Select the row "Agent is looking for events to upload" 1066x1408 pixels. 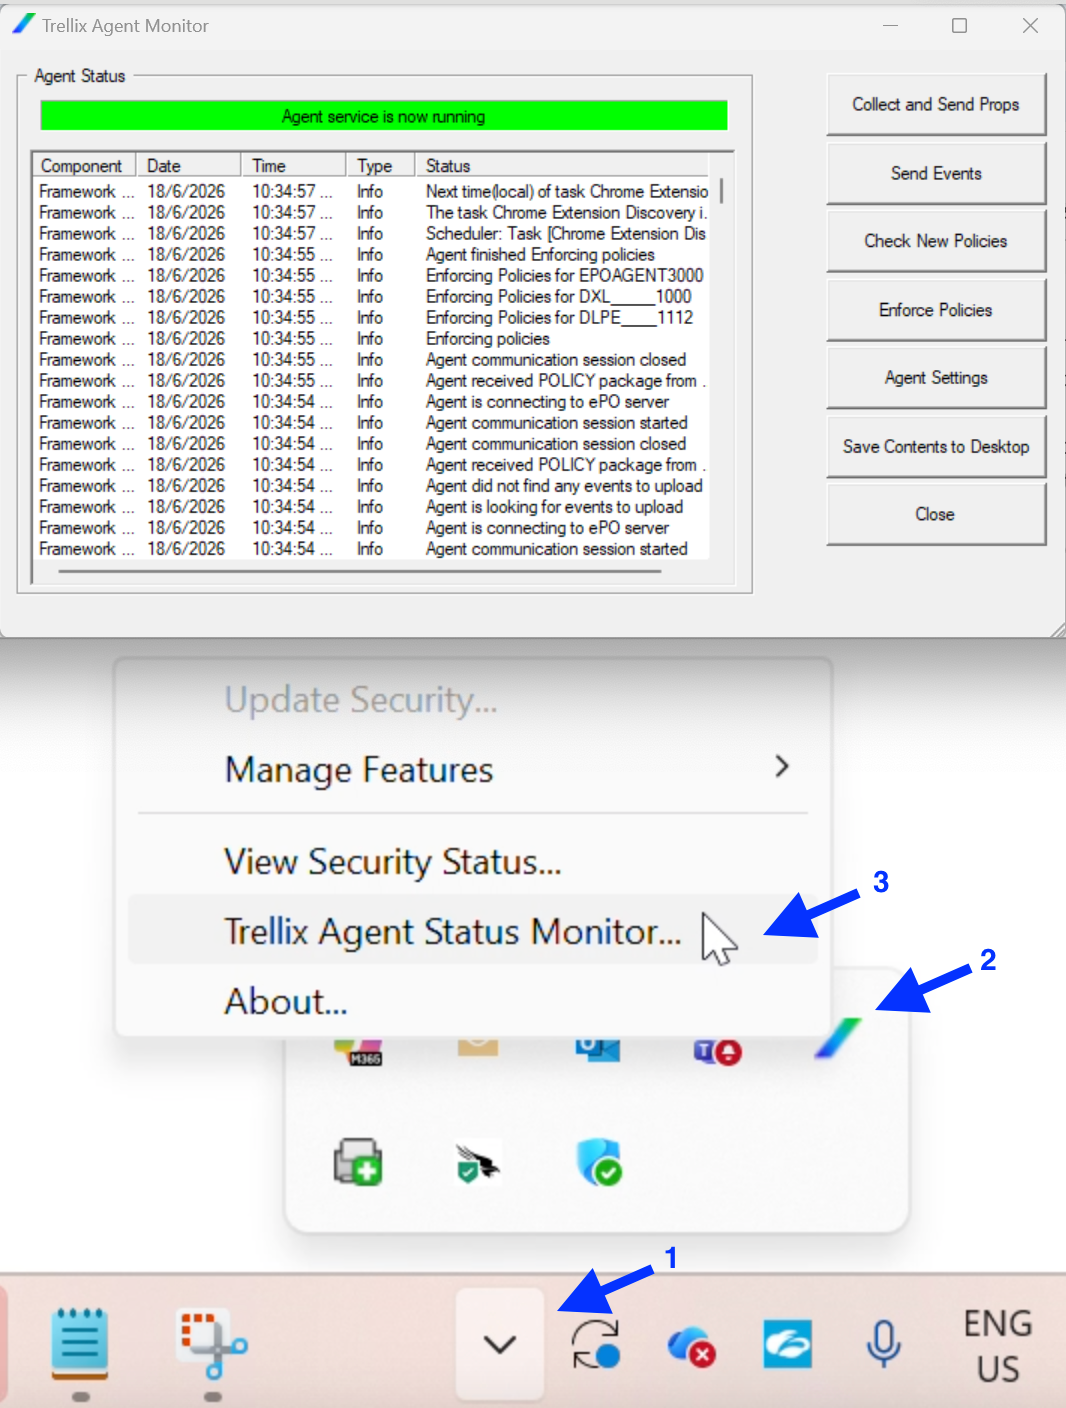pos(372,506)
